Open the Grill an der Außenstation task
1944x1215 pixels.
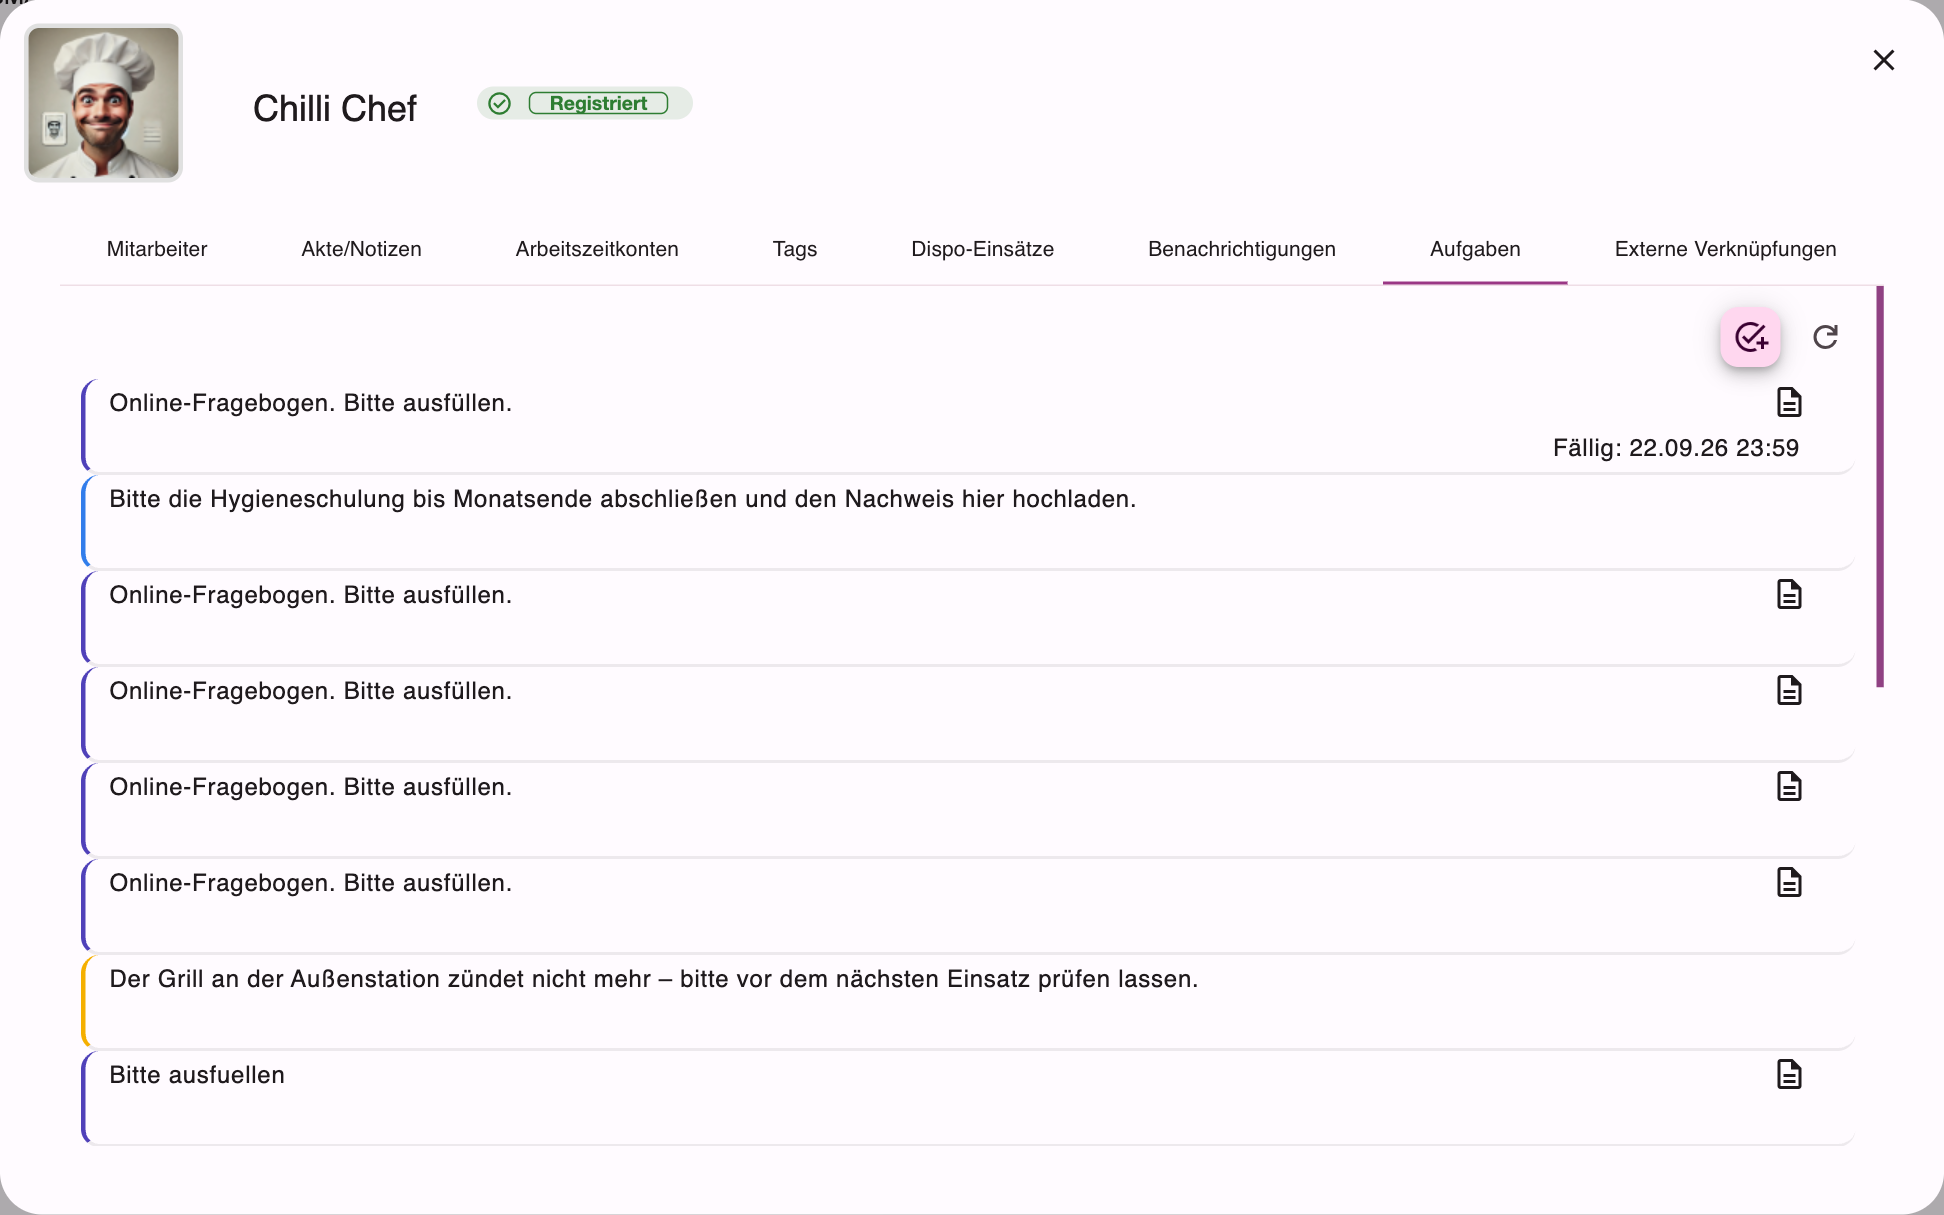(967, 1000)
